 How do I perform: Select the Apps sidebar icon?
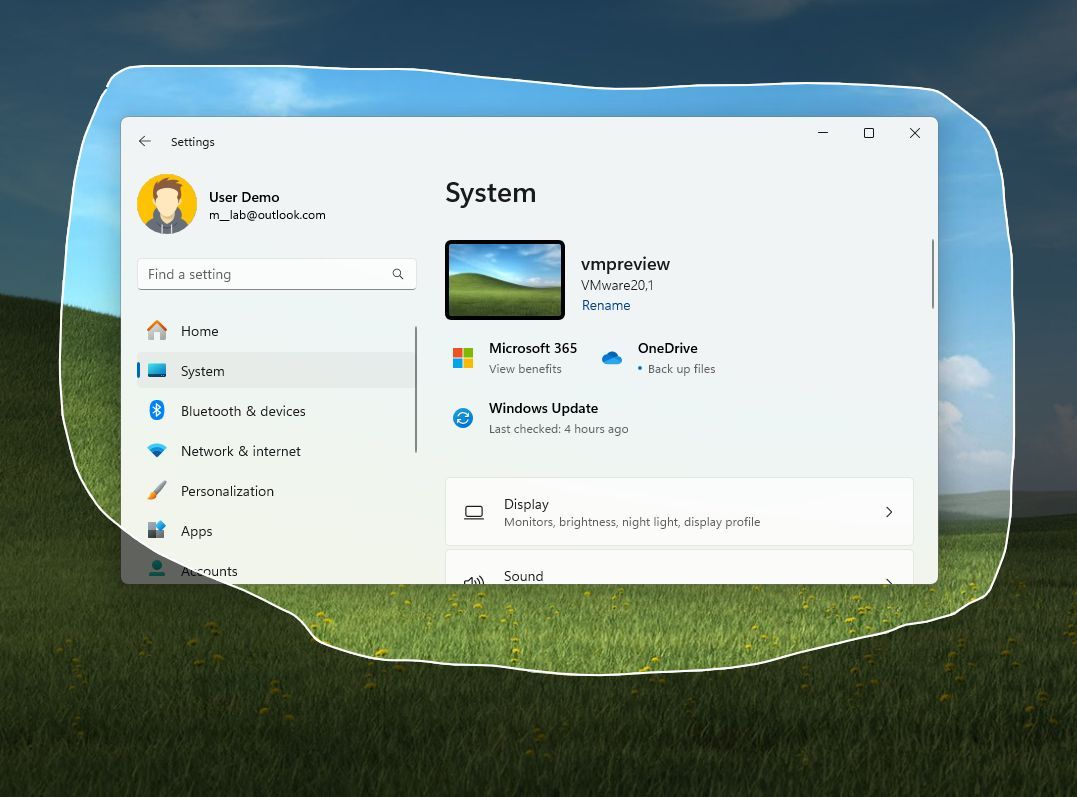158,530
